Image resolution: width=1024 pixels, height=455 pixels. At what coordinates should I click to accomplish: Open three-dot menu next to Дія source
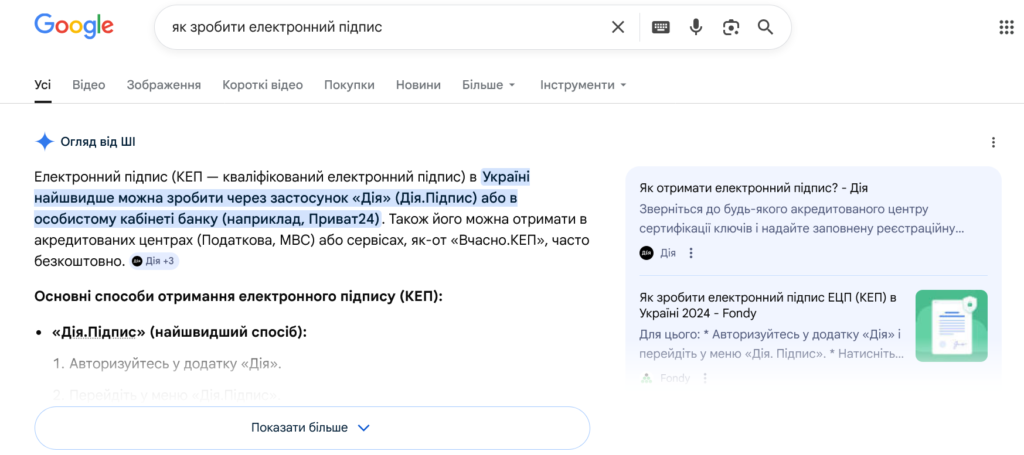click(692, 253)
